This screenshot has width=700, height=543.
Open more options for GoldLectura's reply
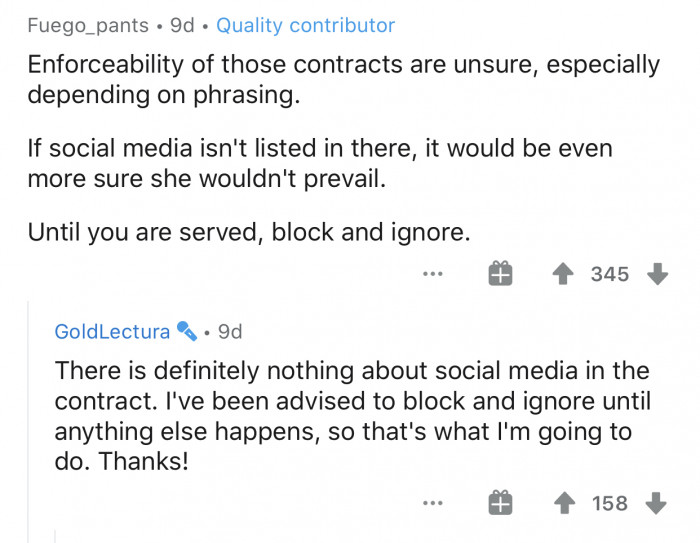431,504
